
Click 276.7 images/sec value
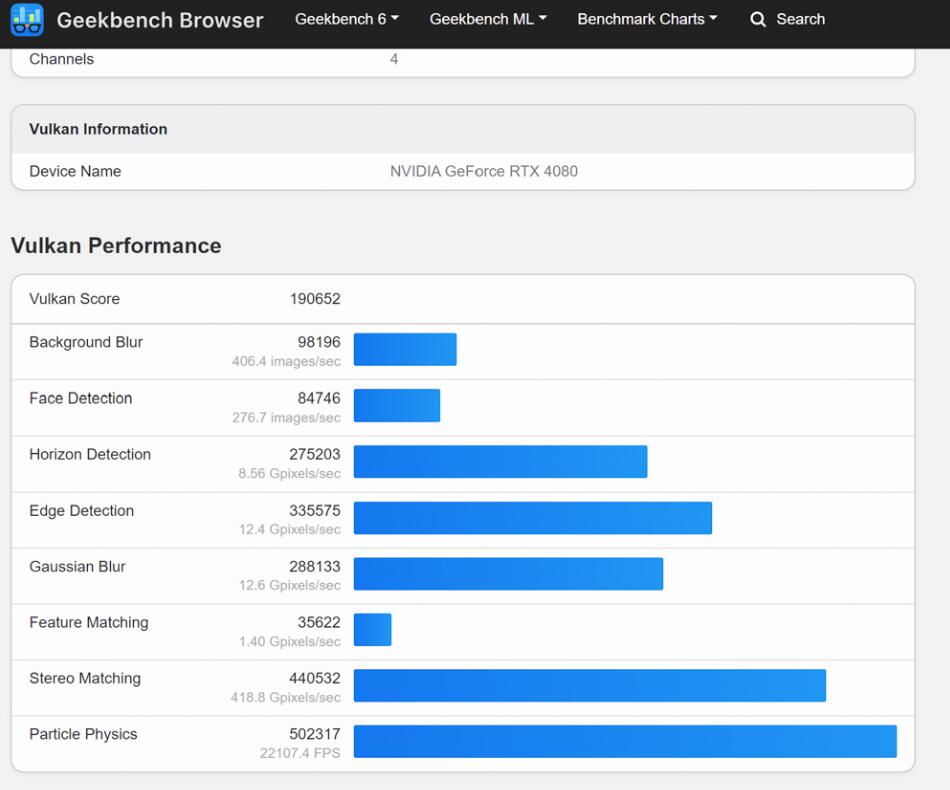tap(286, 418)
